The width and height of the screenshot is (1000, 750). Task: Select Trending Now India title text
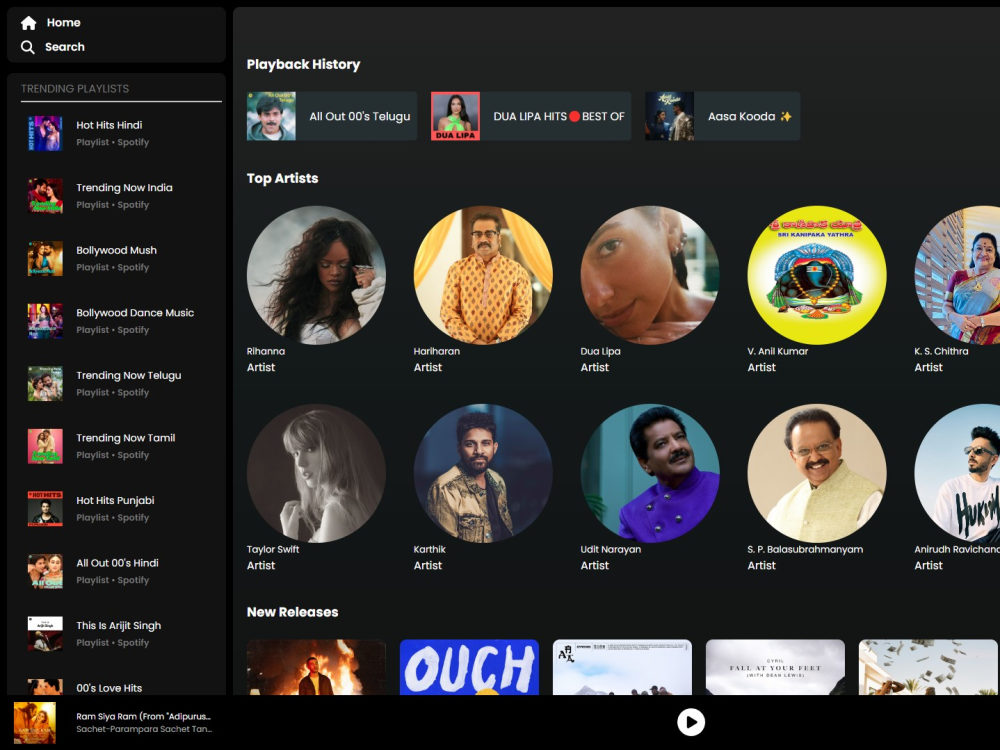124,188
